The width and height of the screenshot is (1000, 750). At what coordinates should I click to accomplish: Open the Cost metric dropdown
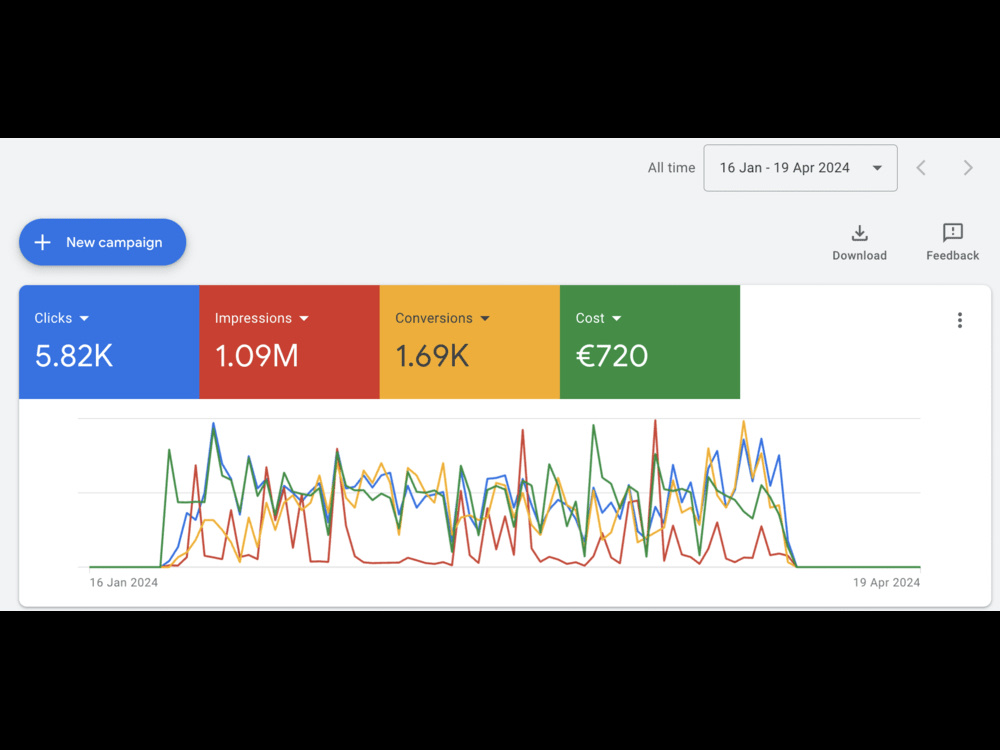[598, 318]
